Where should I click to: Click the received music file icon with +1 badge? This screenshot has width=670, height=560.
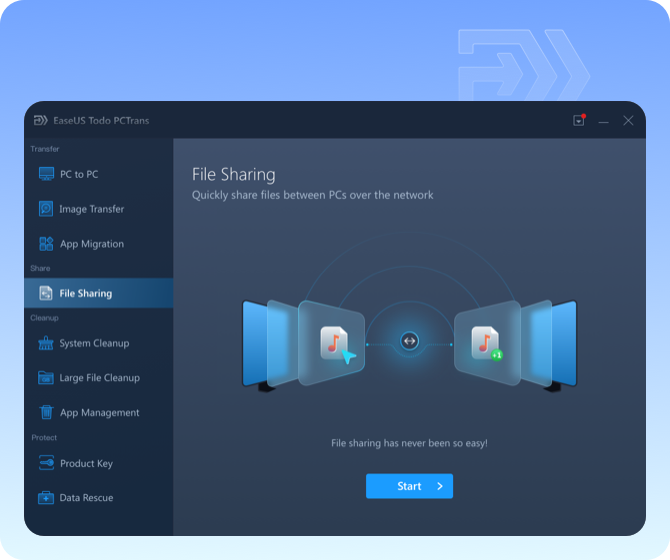(x=486, y=343)
